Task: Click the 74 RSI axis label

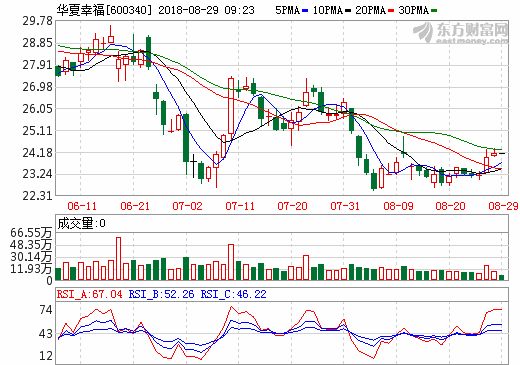Action: pos(46,310)
